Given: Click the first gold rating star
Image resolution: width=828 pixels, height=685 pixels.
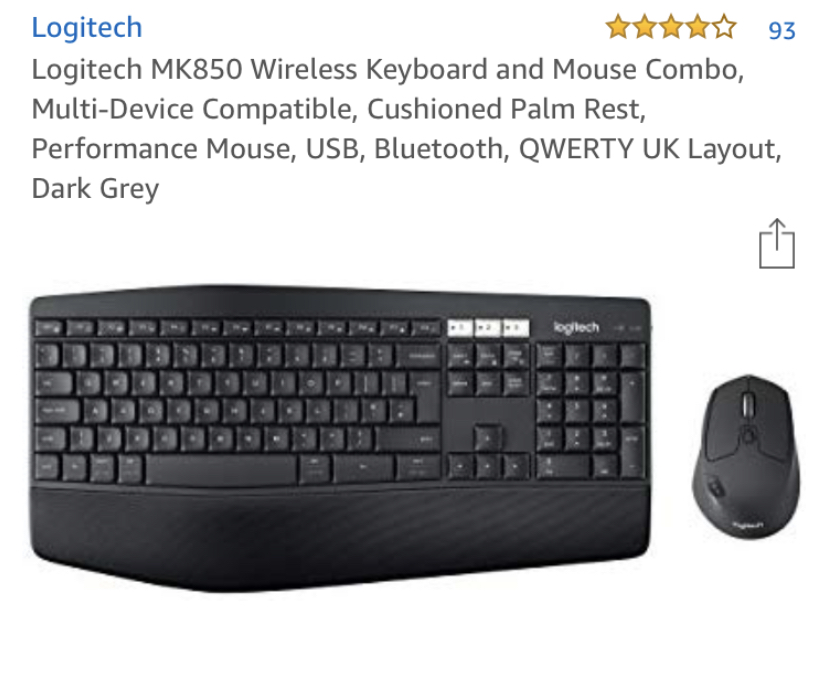Looking at the screenshot, I should pos(618,27).
